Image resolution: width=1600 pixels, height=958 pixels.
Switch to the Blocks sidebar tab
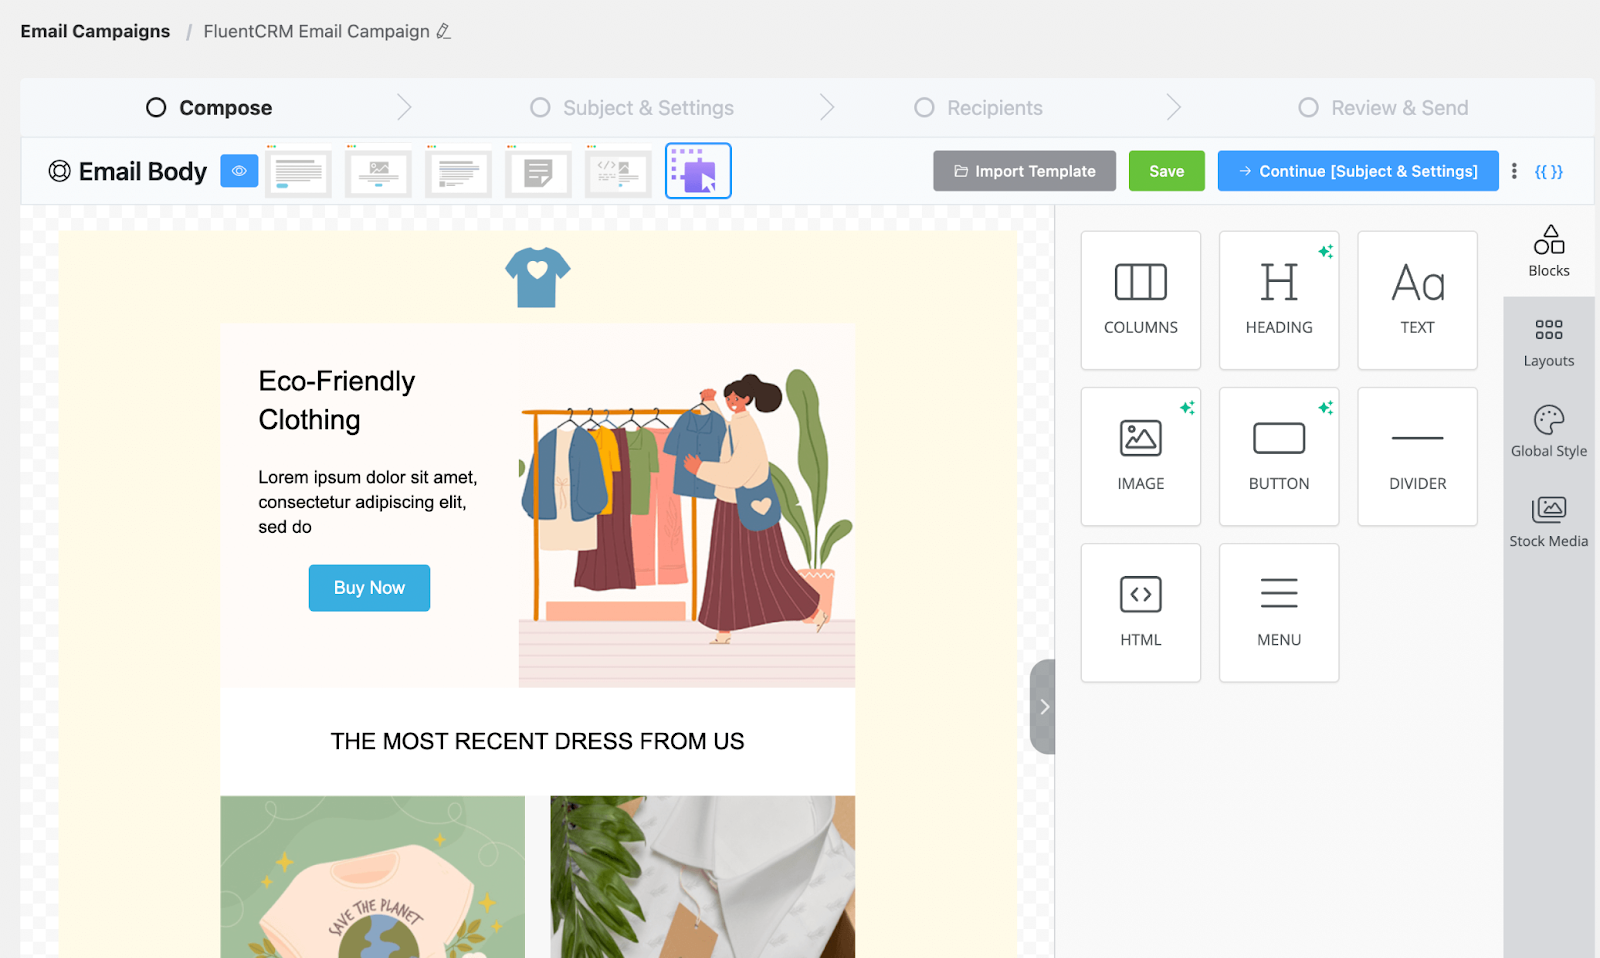pos(1549,251)
